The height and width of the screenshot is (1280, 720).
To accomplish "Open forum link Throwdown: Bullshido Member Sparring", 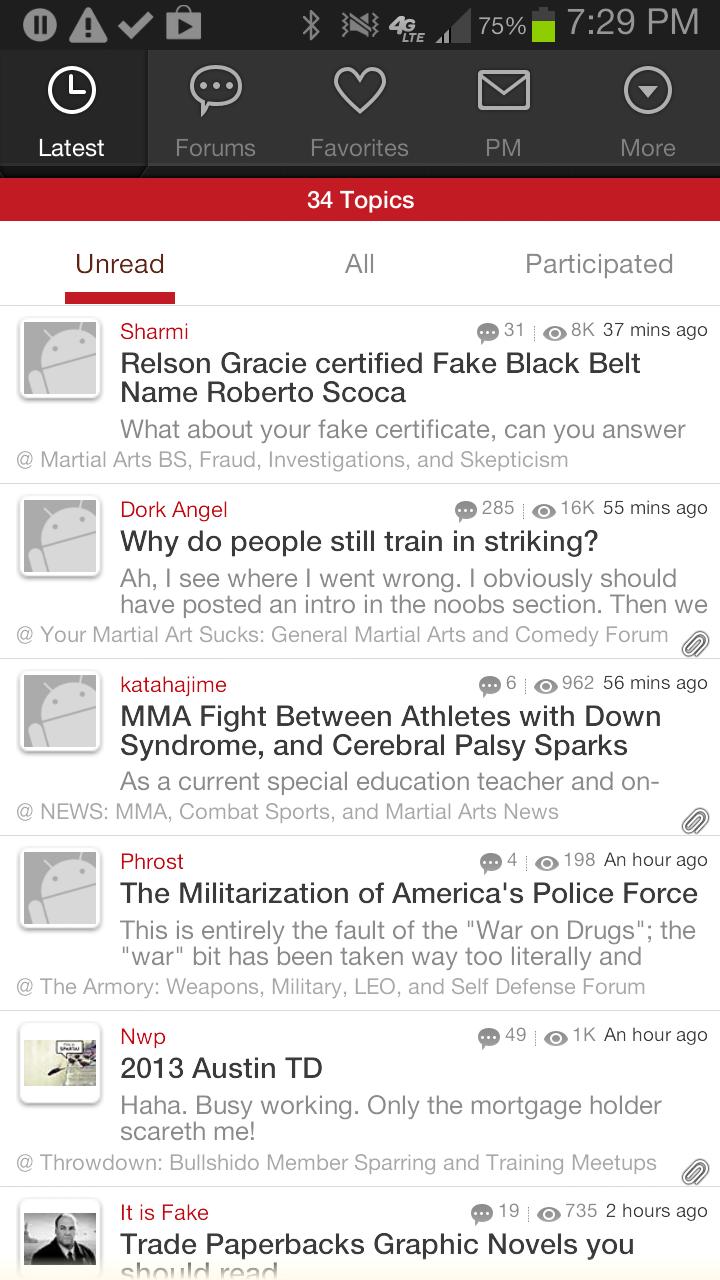I will [x=337, y=1163].
